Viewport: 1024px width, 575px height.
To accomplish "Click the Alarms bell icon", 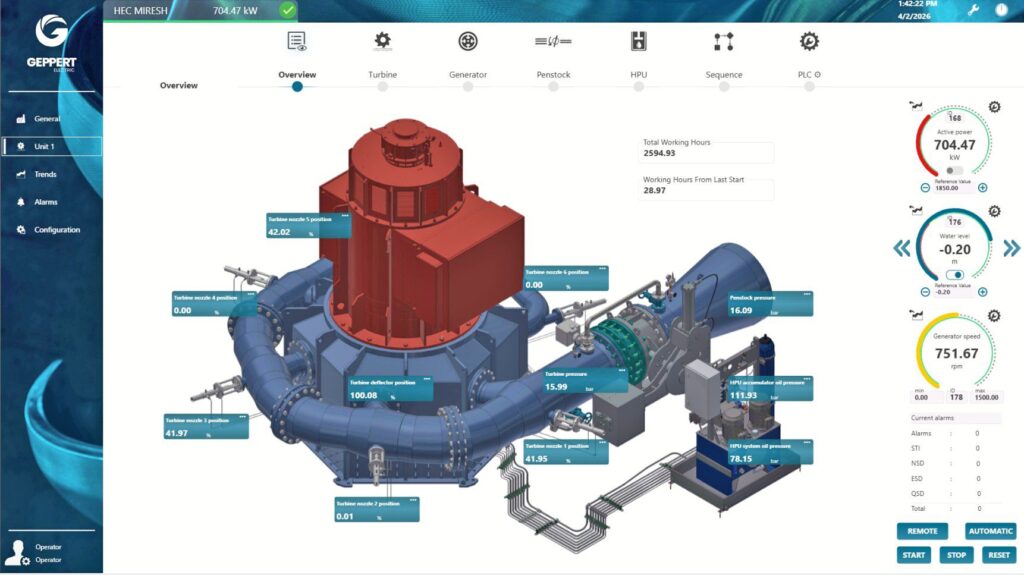I will point(21,202).
